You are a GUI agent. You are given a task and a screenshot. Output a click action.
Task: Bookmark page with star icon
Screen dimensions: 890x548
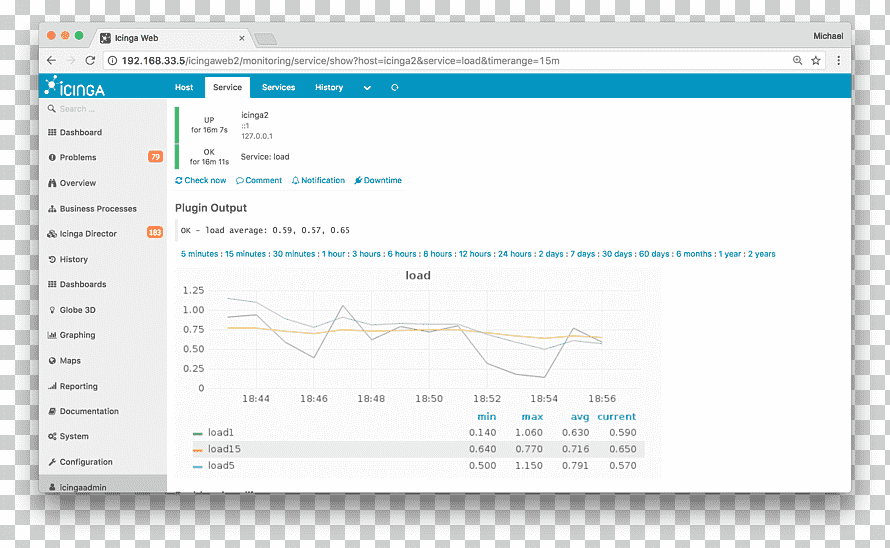click(816, 60)
